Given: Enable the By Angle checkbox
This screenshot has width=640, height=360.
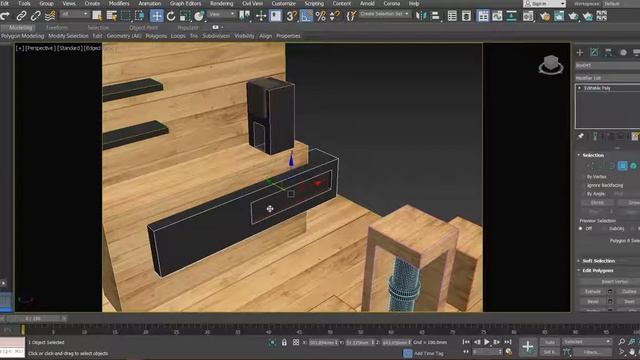Looking at the screenshot, I should [x=583, y=194].
